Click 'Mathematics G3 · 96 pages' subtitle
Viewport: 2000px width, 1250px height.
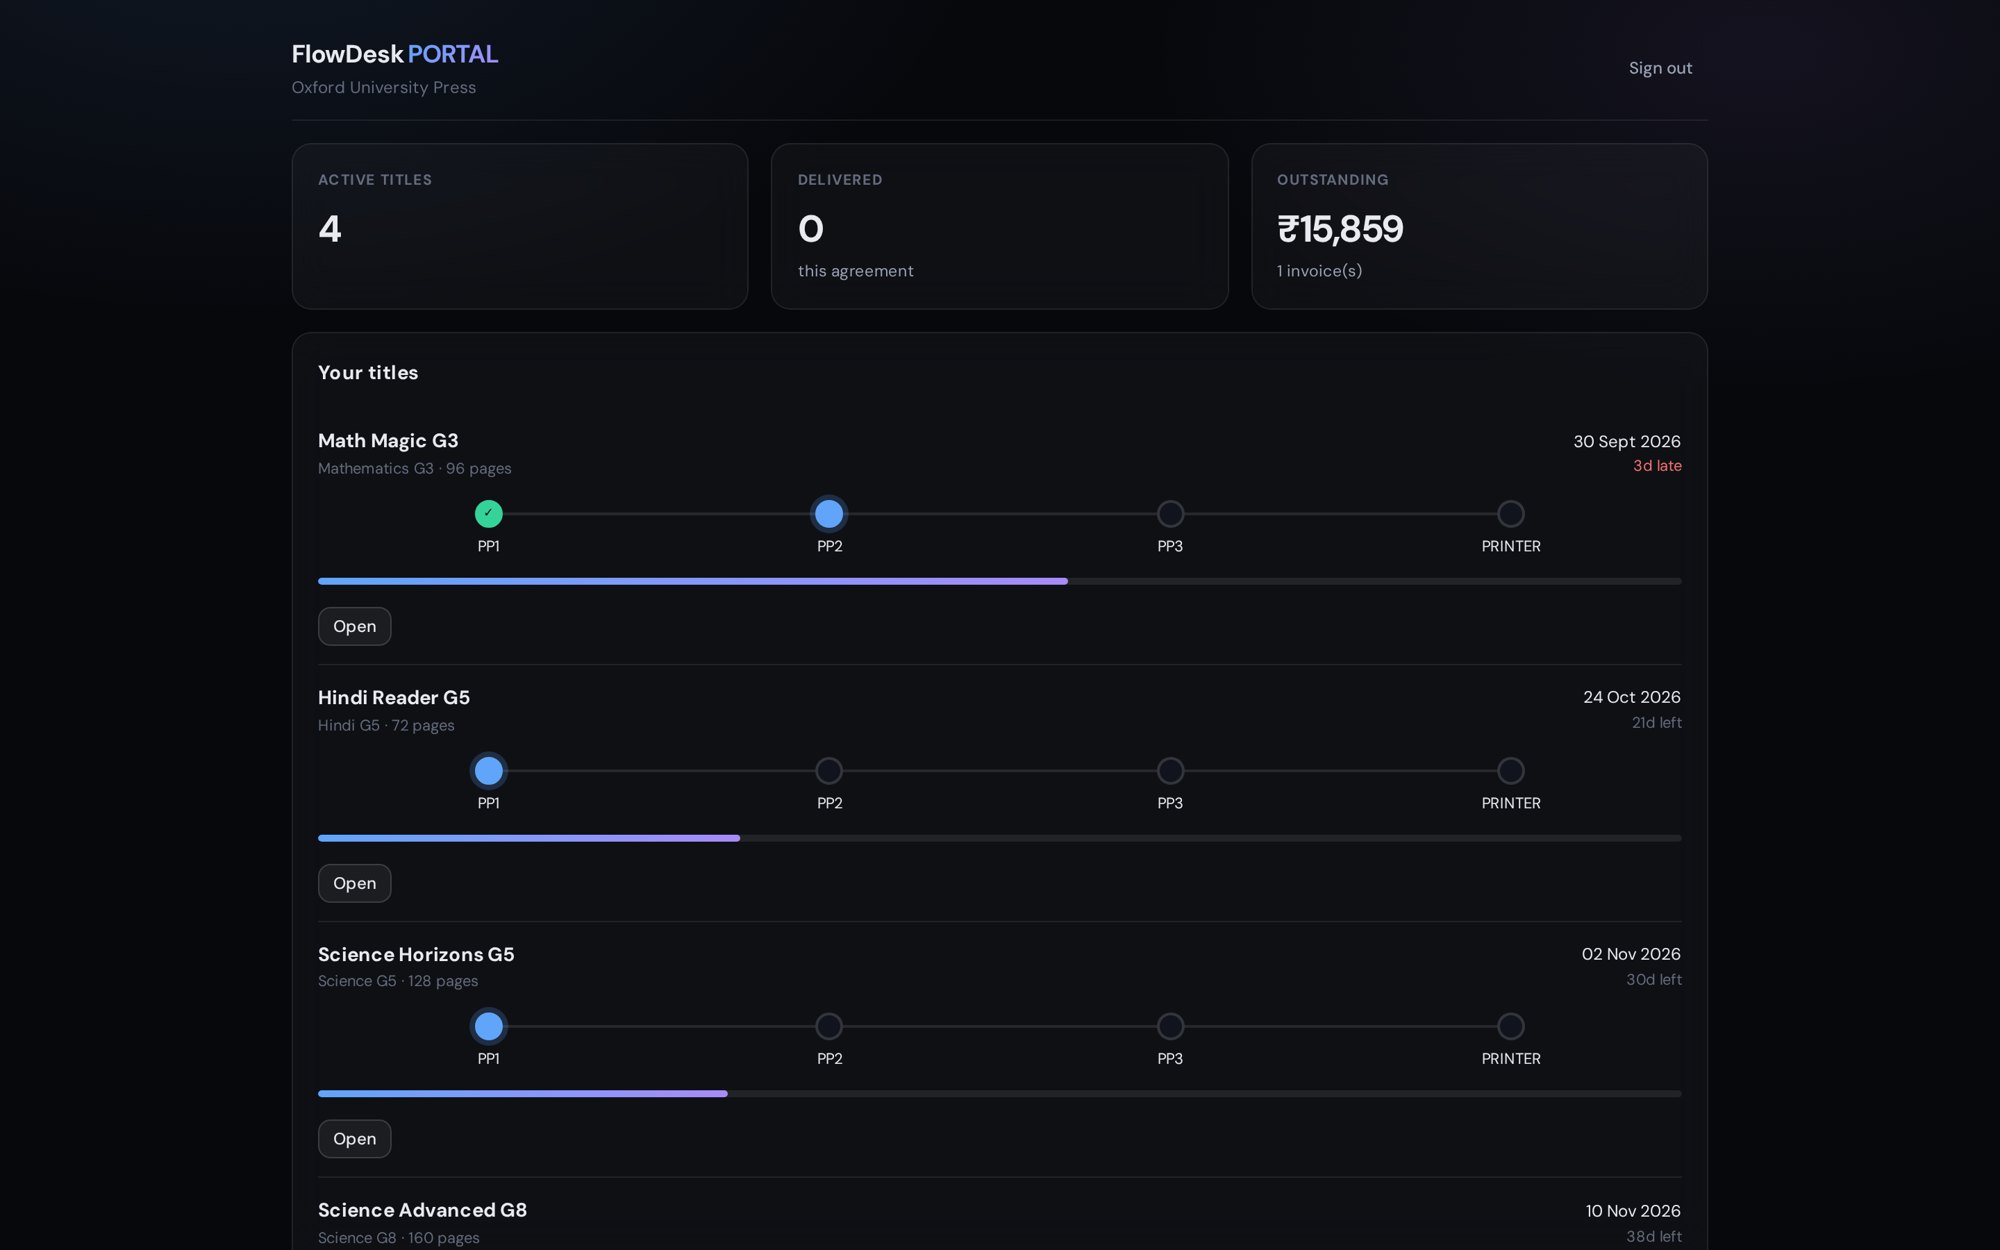click(415, 469)
